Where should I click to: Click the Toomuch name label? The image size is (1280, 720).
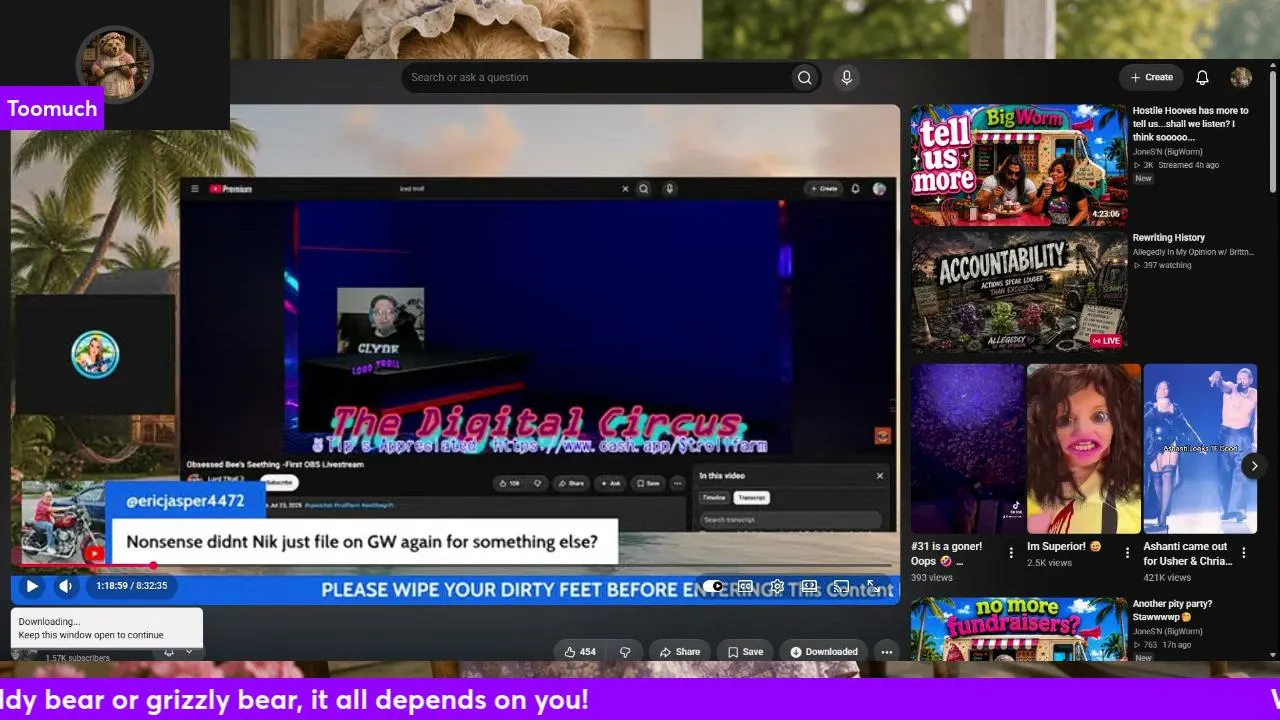click(52, 109)
